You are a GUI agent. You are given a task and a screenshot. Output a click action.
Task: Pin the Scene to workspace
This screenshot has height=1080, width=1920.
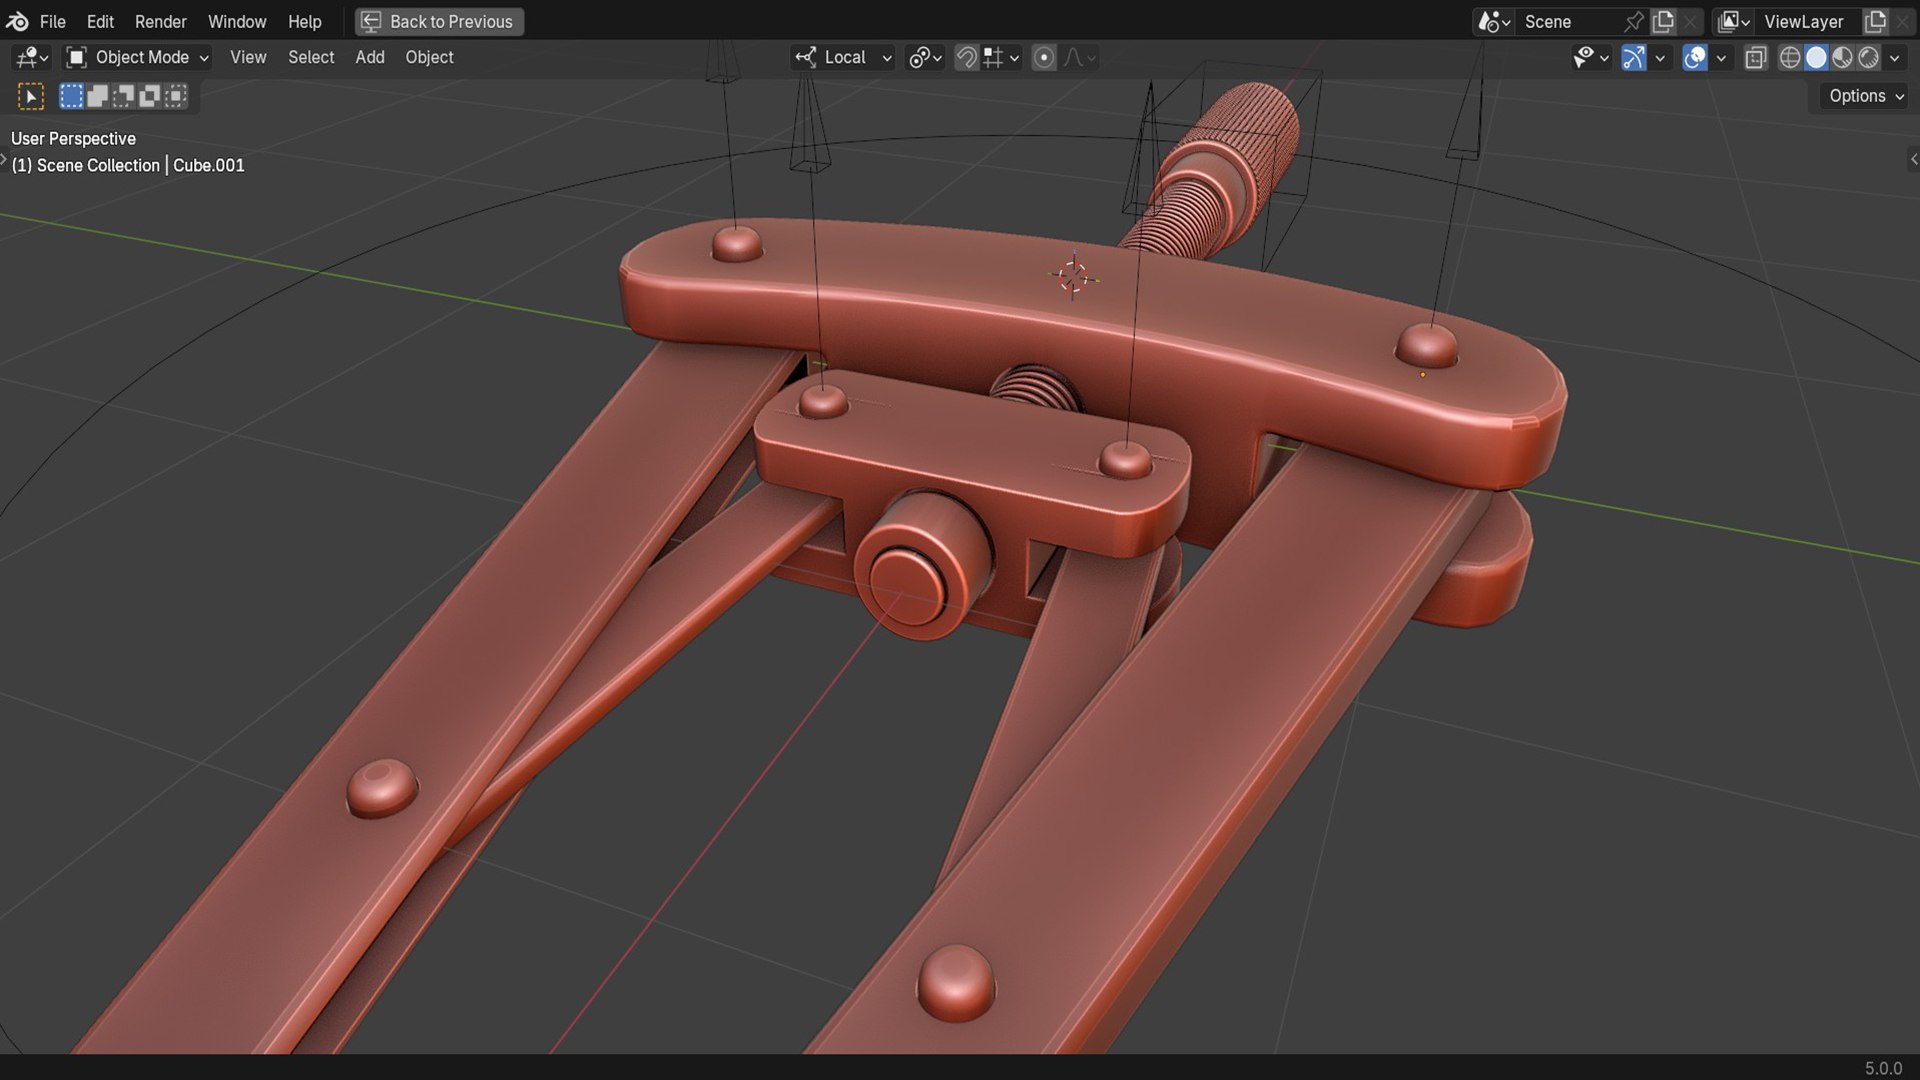point(1634,22)
